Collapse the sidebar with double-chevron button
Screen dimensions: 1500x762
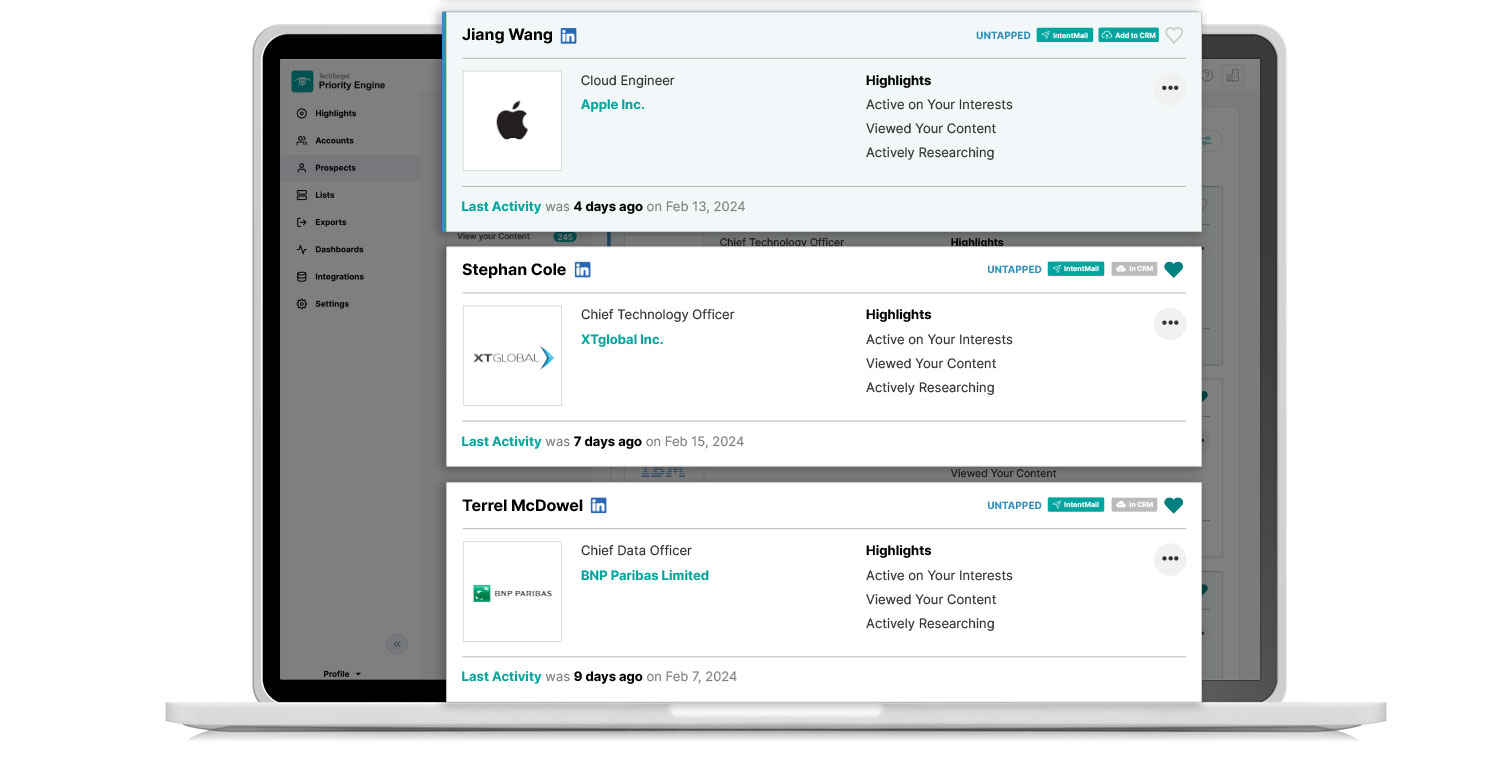coord(397,644)
